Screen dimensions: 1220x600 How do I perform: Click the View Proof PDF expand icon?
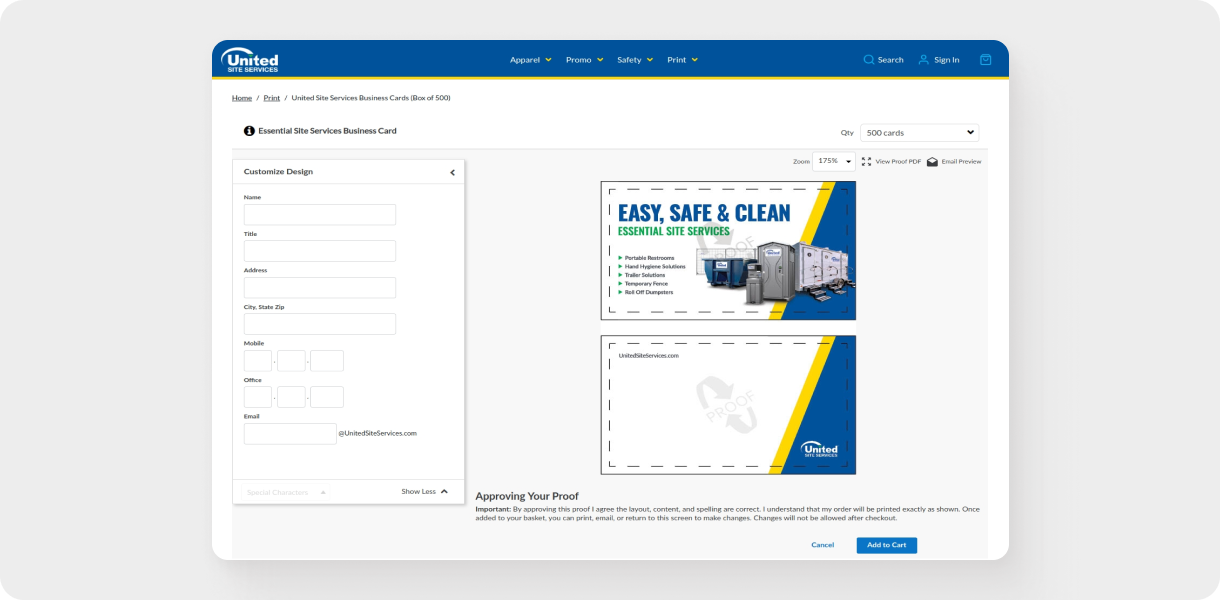click(867, 161)
